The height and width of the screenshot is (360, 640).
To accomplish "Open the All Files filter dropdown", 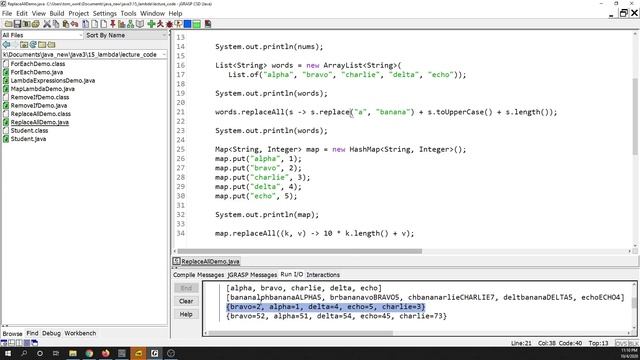I will [x=42, y=35].
